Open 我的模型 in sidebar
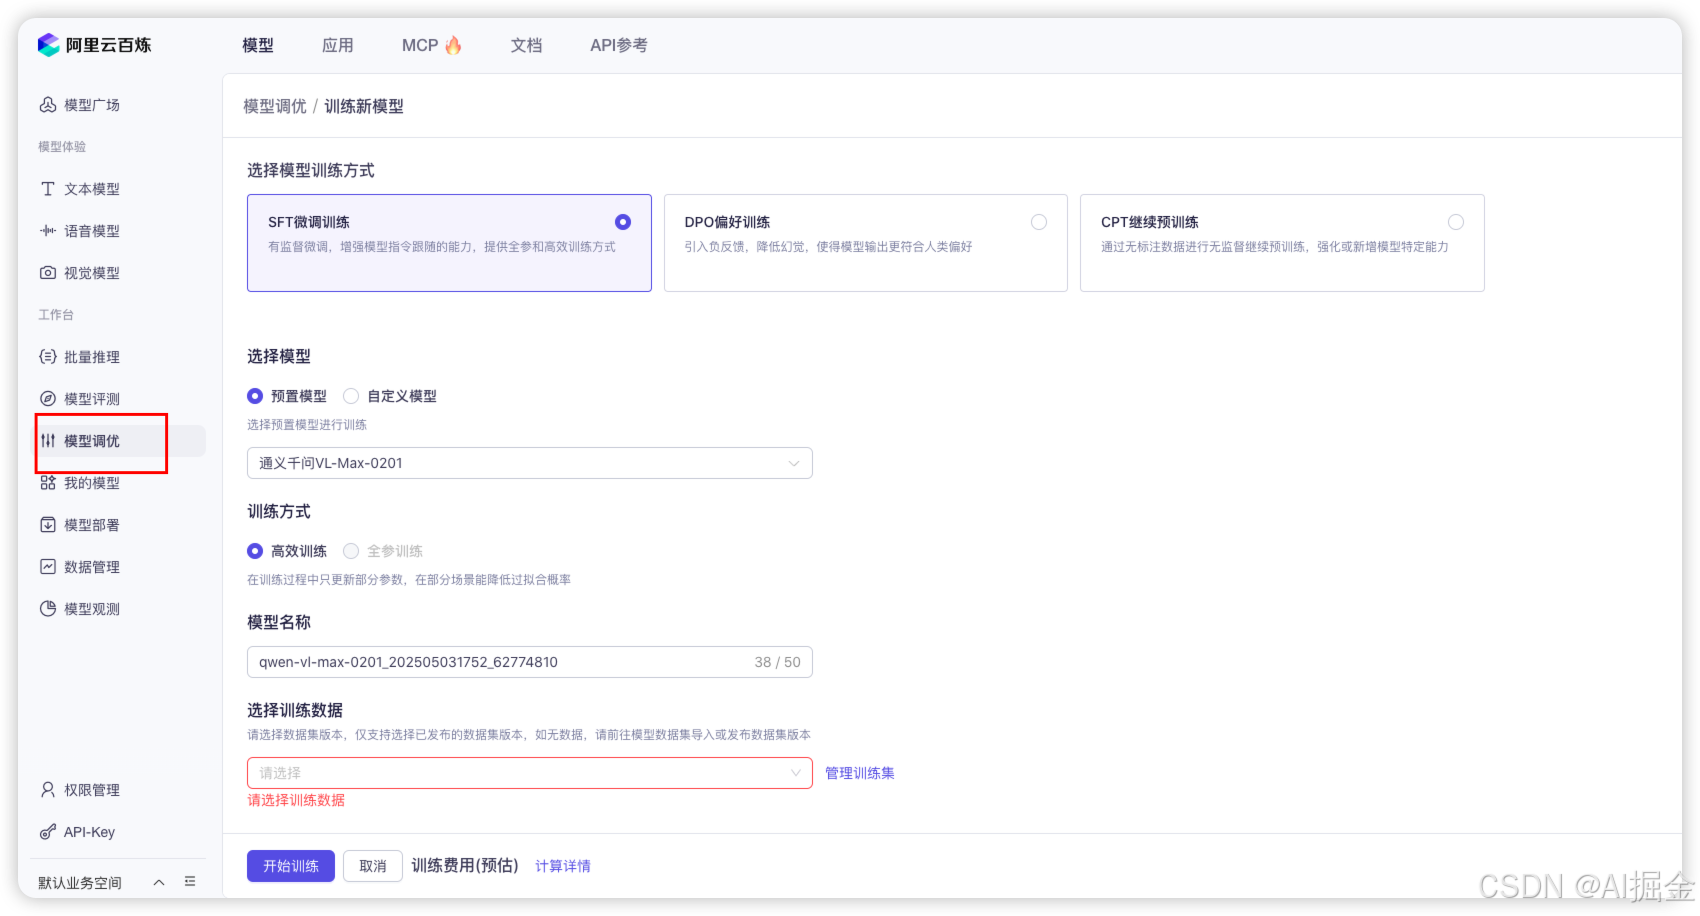 tap(92, 483)
